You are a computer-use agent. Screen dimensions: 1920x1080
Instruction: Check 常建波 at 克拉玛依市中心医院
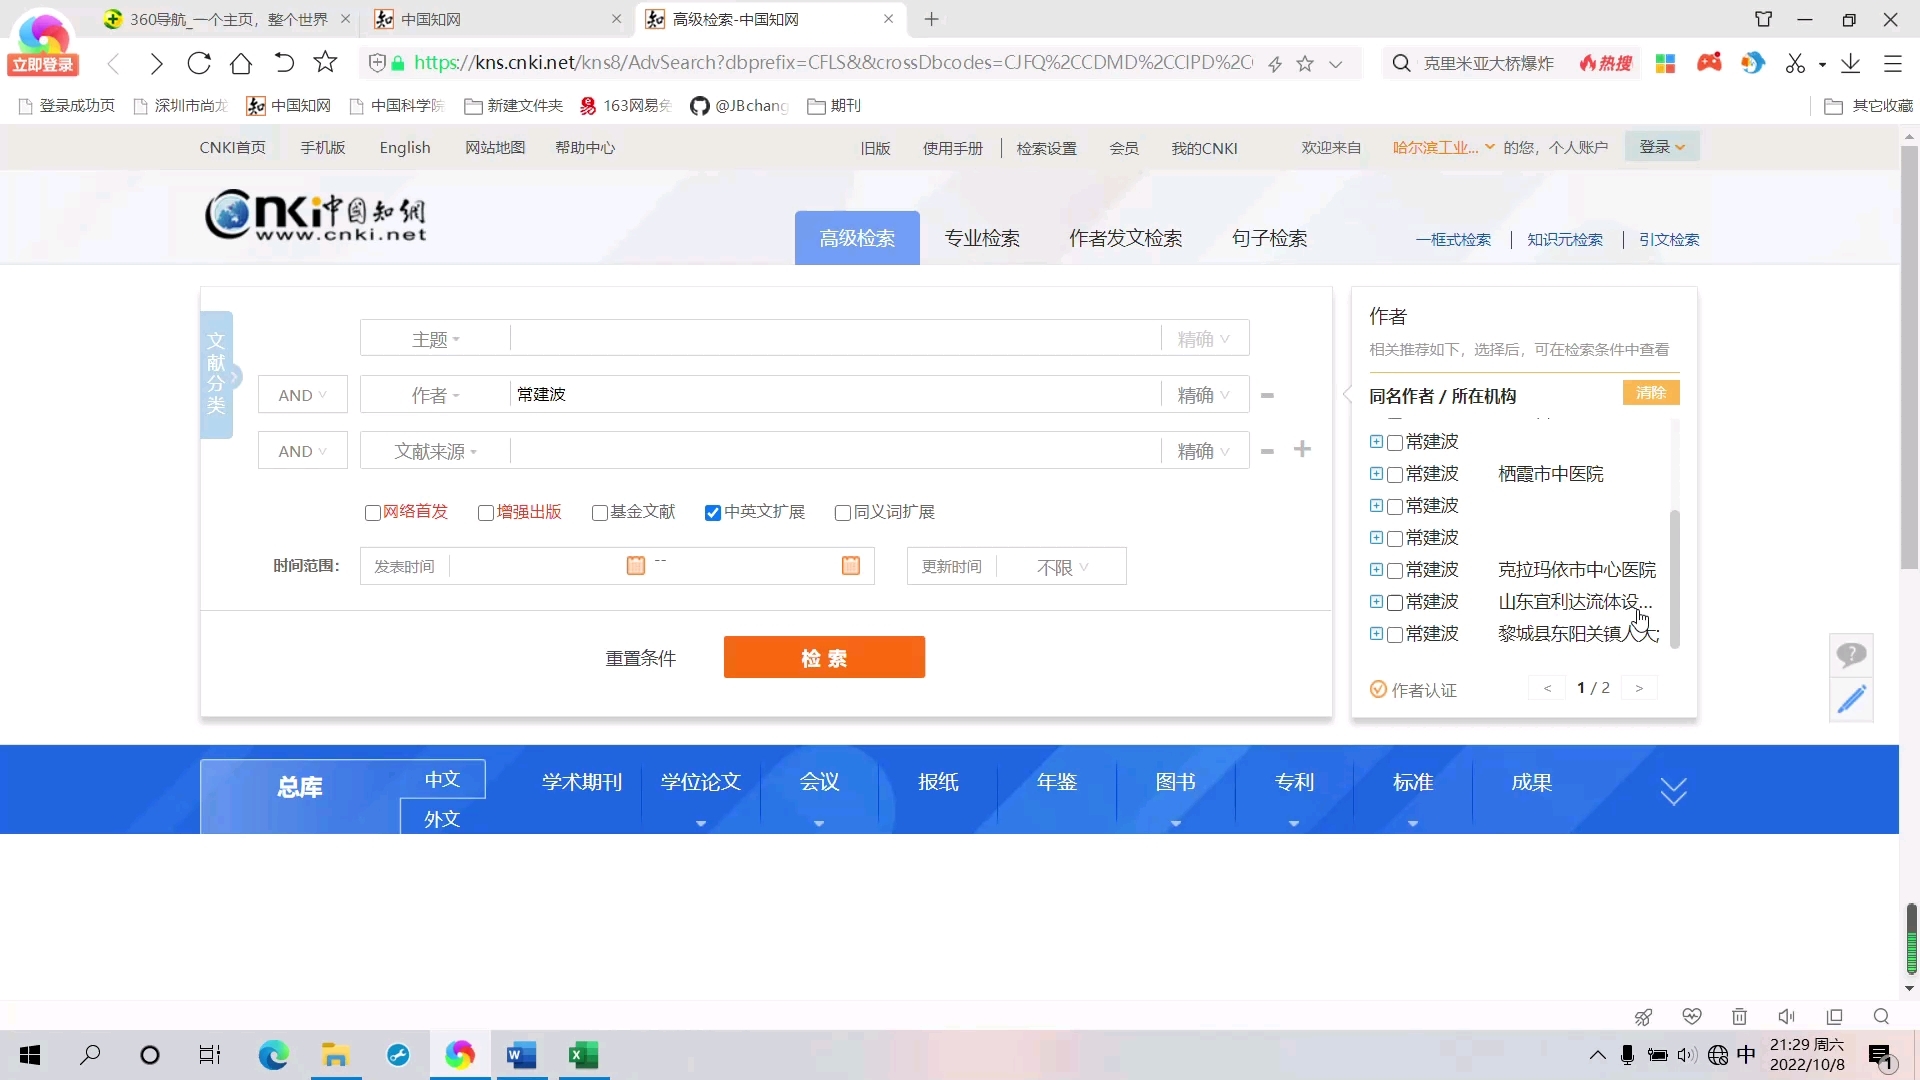pyautogui.click(x=1395, y=571)
